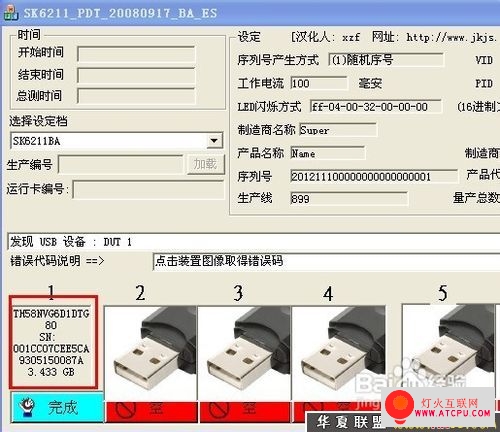Click the USB drive image in slot 4
The image size is (500, 432).
pyautogui.click(x=339, y=353)
